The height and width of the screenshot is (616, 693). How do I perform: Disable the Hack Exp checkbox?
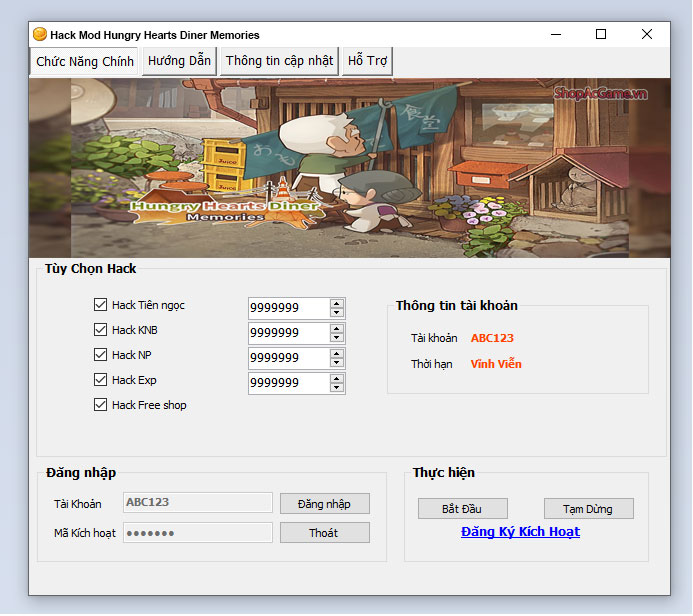pos(100,380)
